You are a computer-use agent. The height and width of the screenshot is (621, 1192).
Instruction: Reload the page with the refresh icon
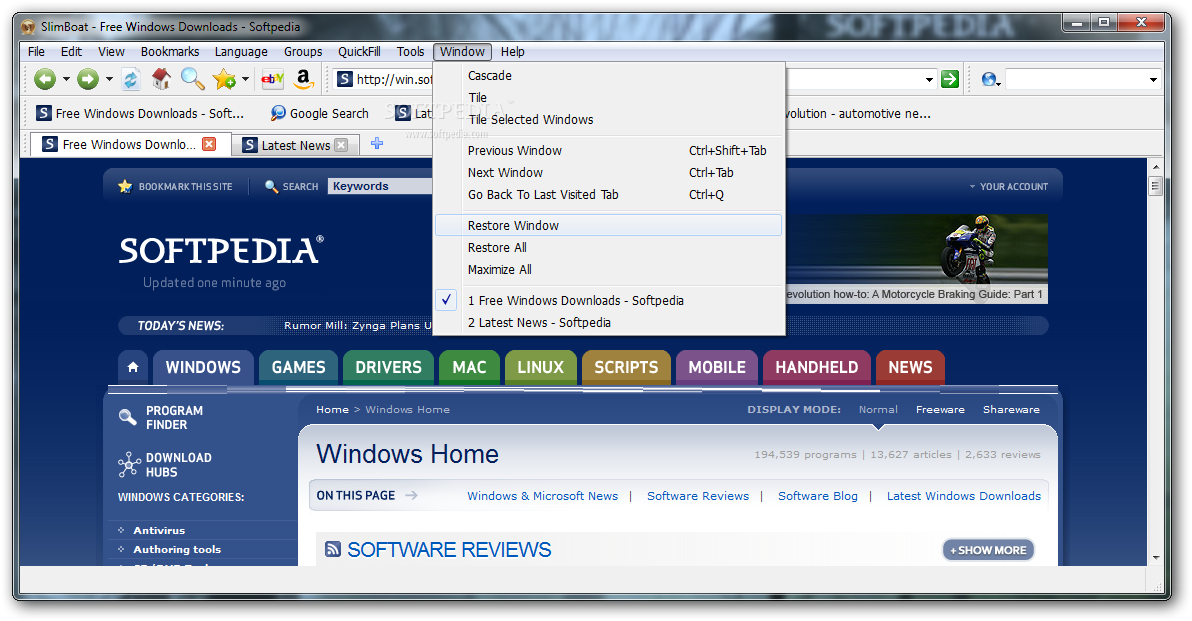pos(131,79)
